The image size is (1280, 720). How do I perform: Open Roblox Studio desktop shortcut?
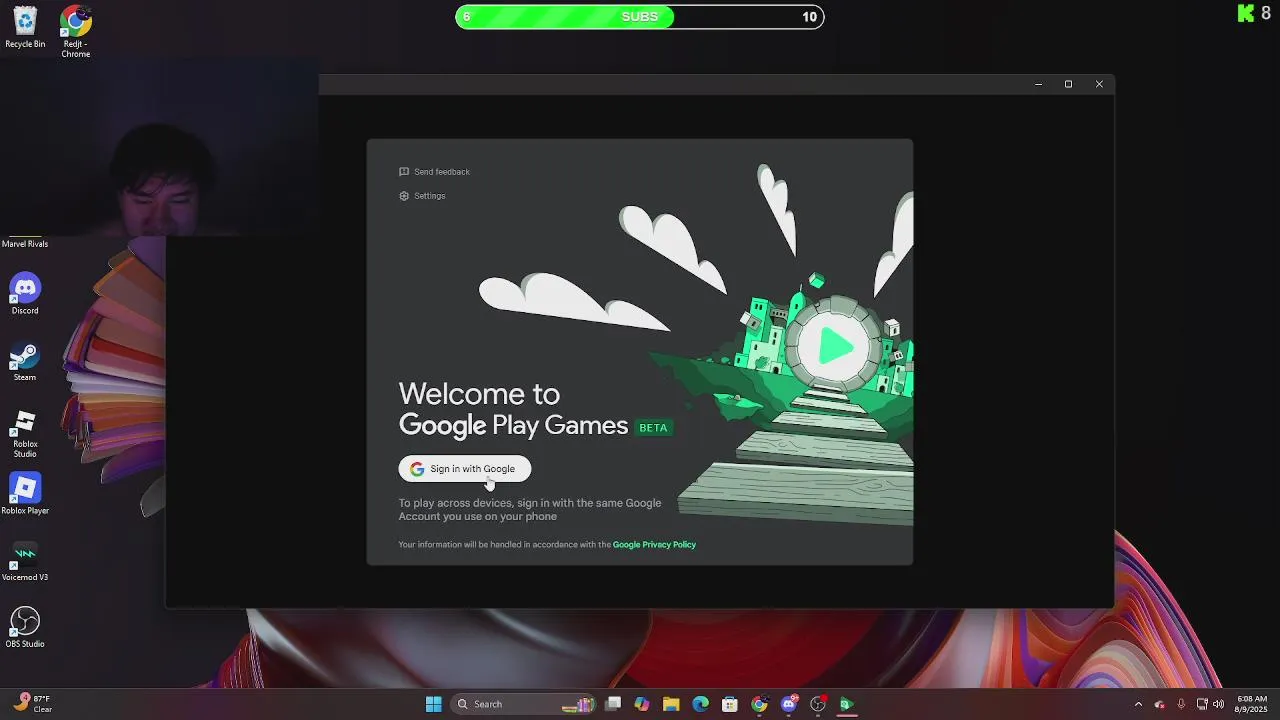[25, 434]
